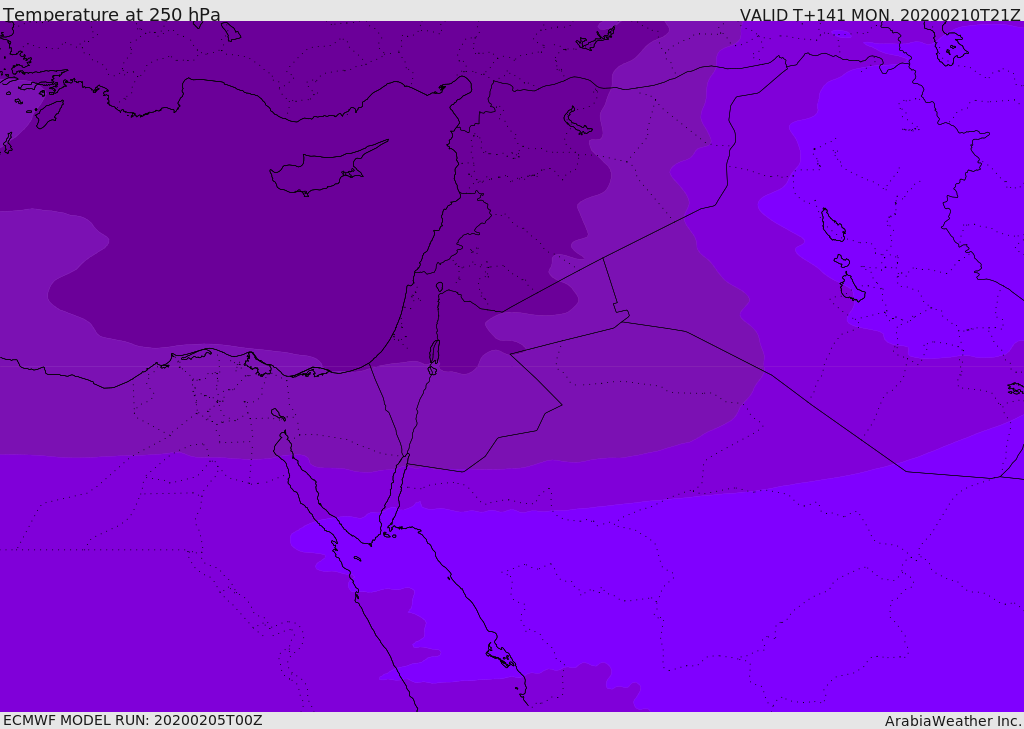Screen dimensions: 1024x729
Task: Click the 'Temperature at 250 hPa' title text
Action: [112, 14]
